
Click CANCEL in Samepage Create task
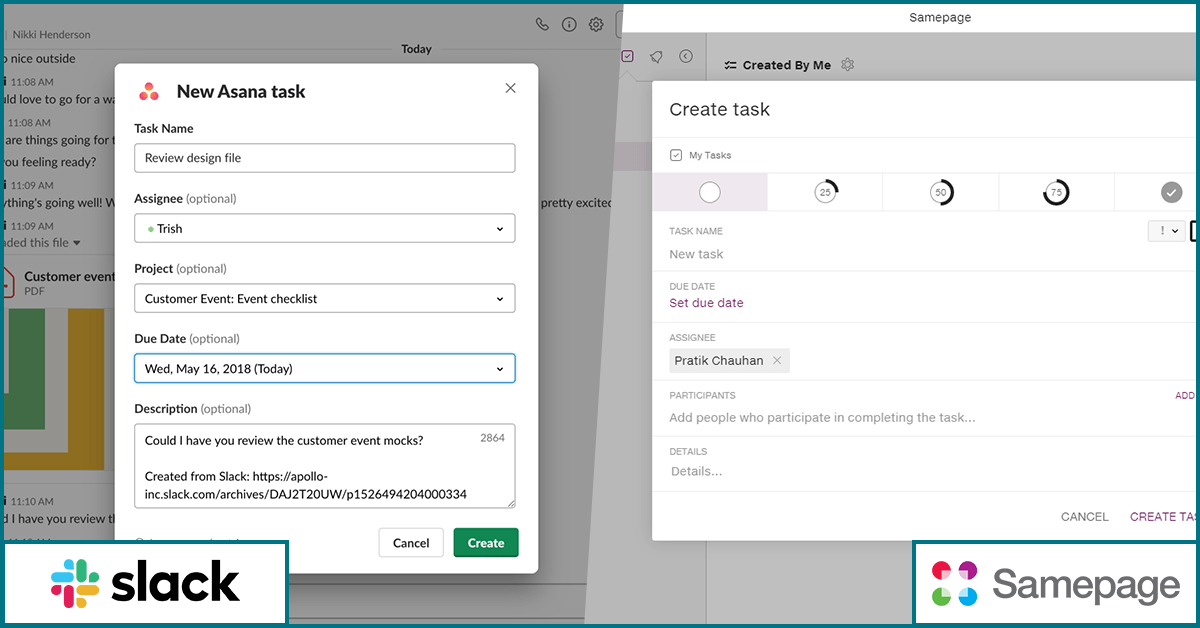pyautogui.click(x=1085, y=517)
